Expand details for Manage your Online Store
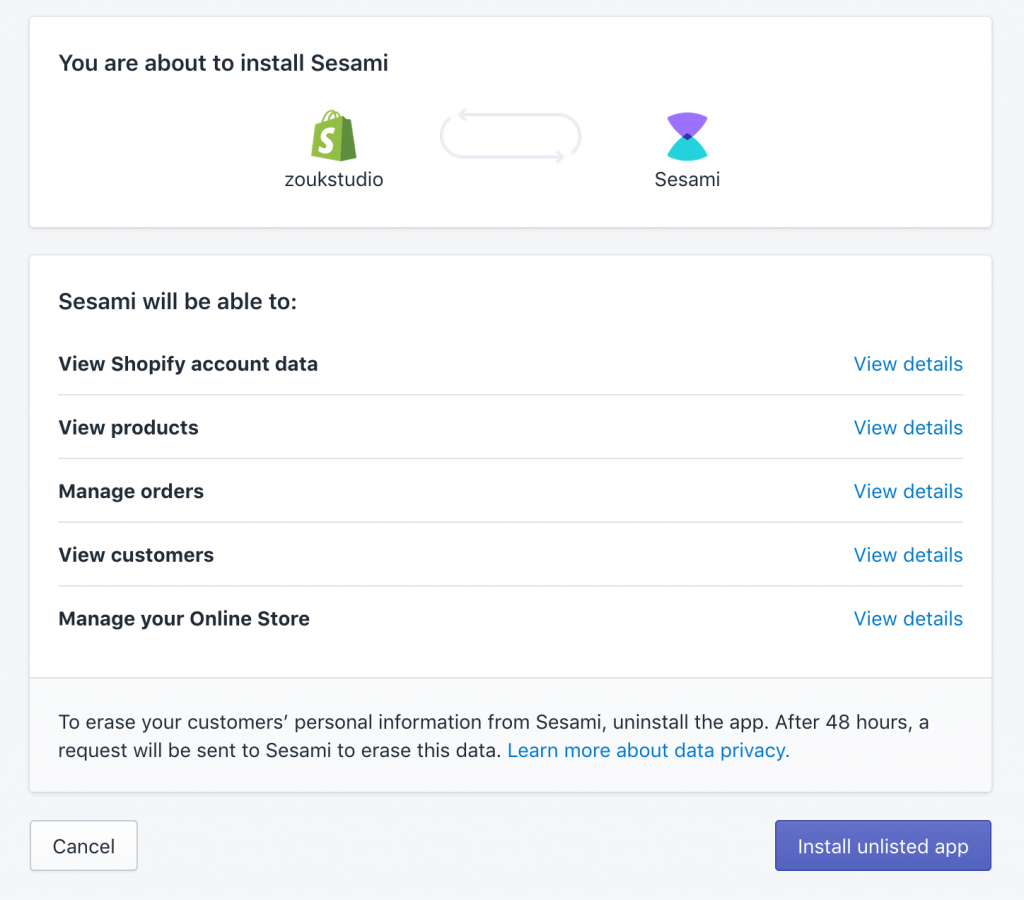The image size is (1024, 900). 907,618
